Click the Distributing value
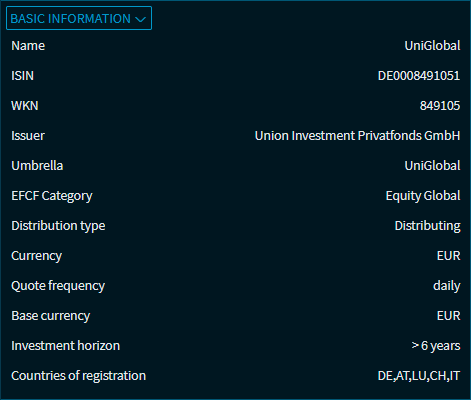 (427, 226)
